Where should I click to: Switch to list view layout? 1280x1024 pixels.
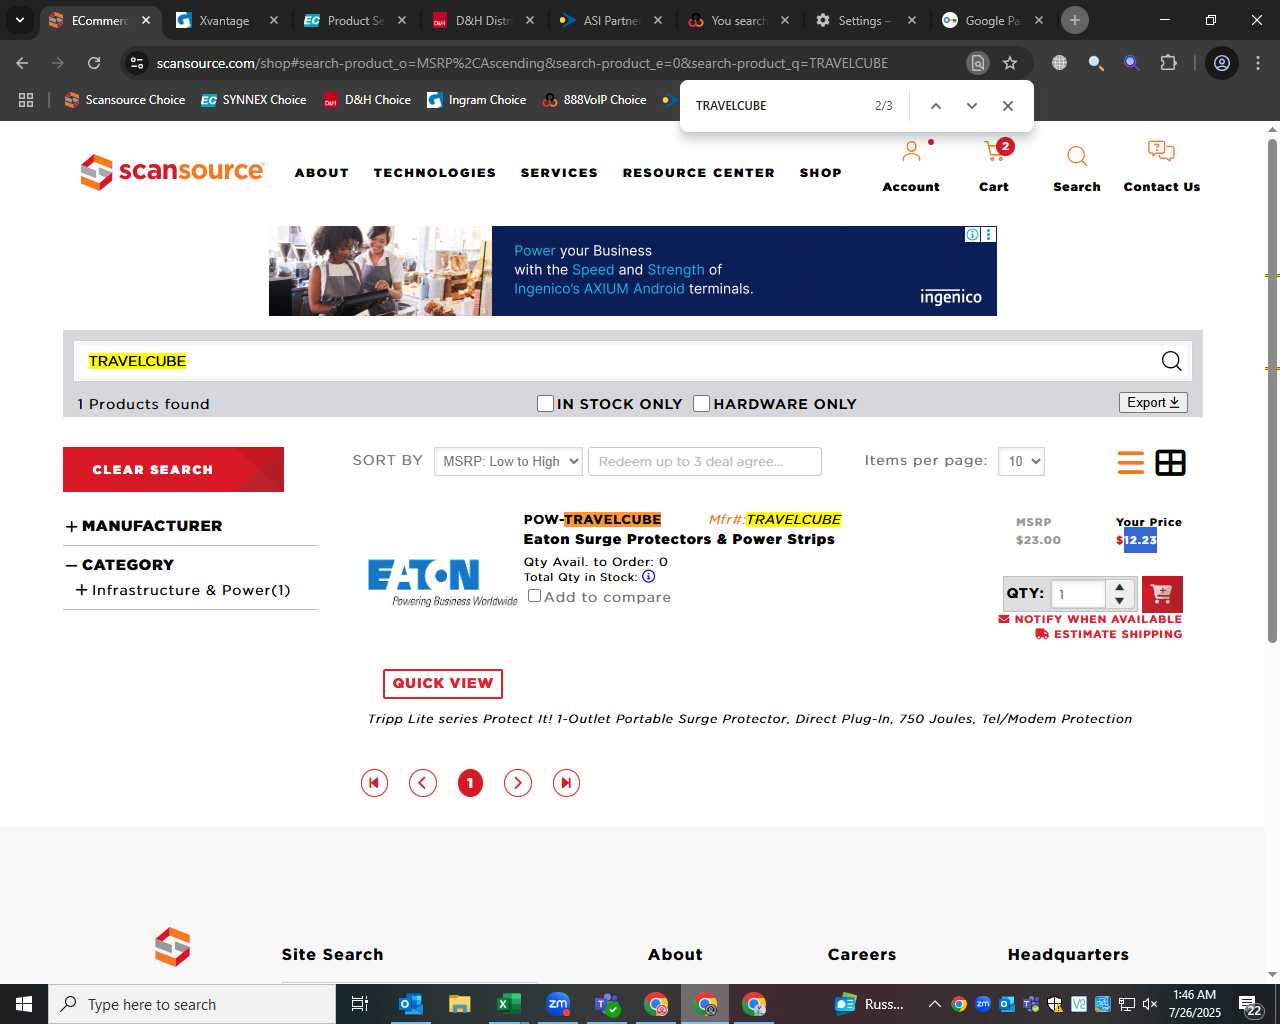click(x=1131, y=463)
